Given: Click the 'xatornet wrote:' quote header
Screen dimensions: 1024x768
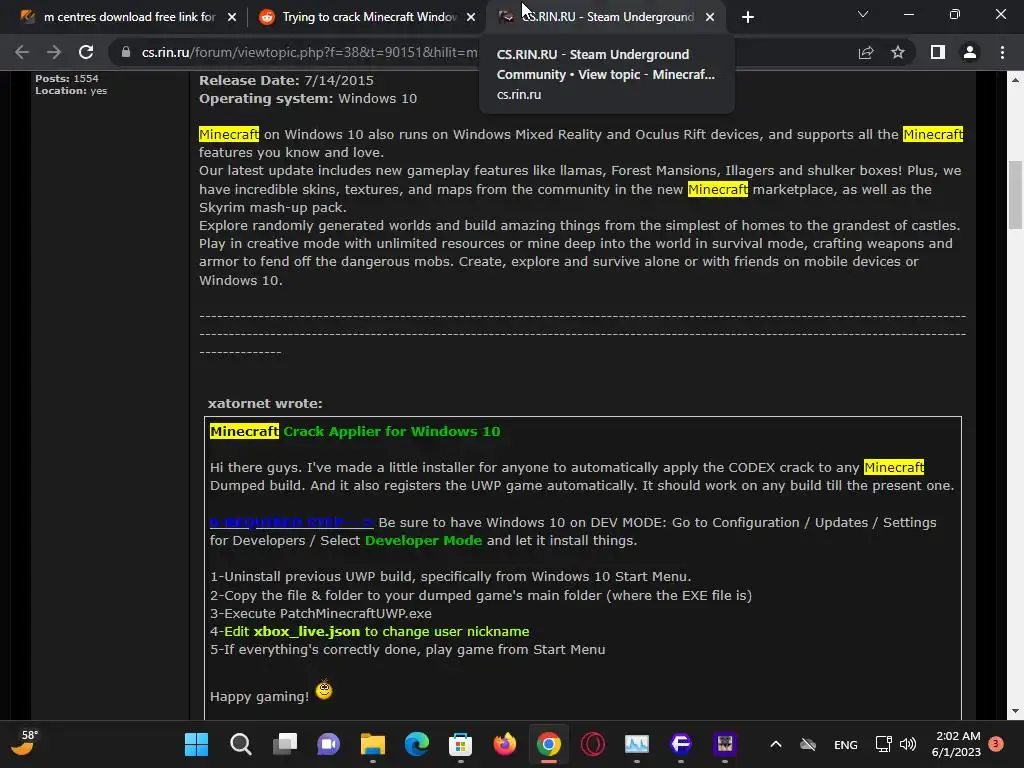Looking at the screenshot, I should click(265, 404).
